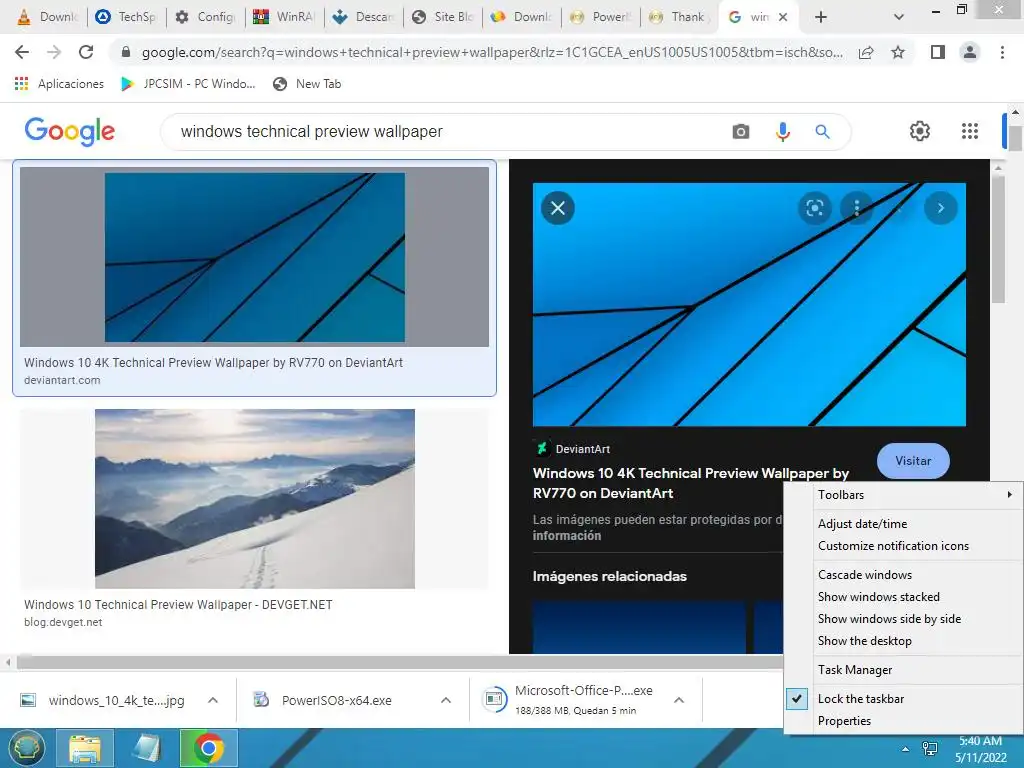Open the JPCSIM - PC Windo... bookmark

tap(188, 84)
